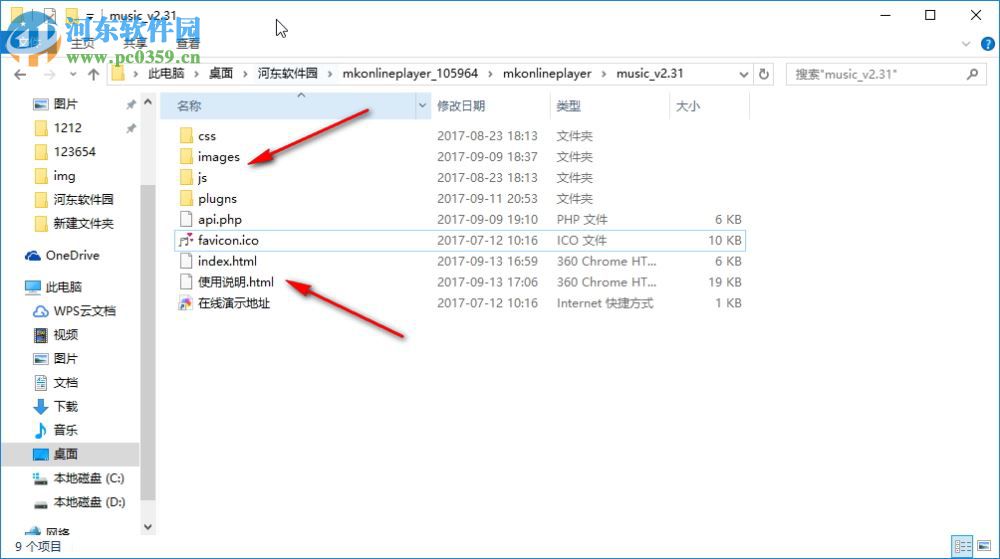Screen dimensions: 1000x559
Task: Open the help question mark icon
Action: tap(987, 44)
